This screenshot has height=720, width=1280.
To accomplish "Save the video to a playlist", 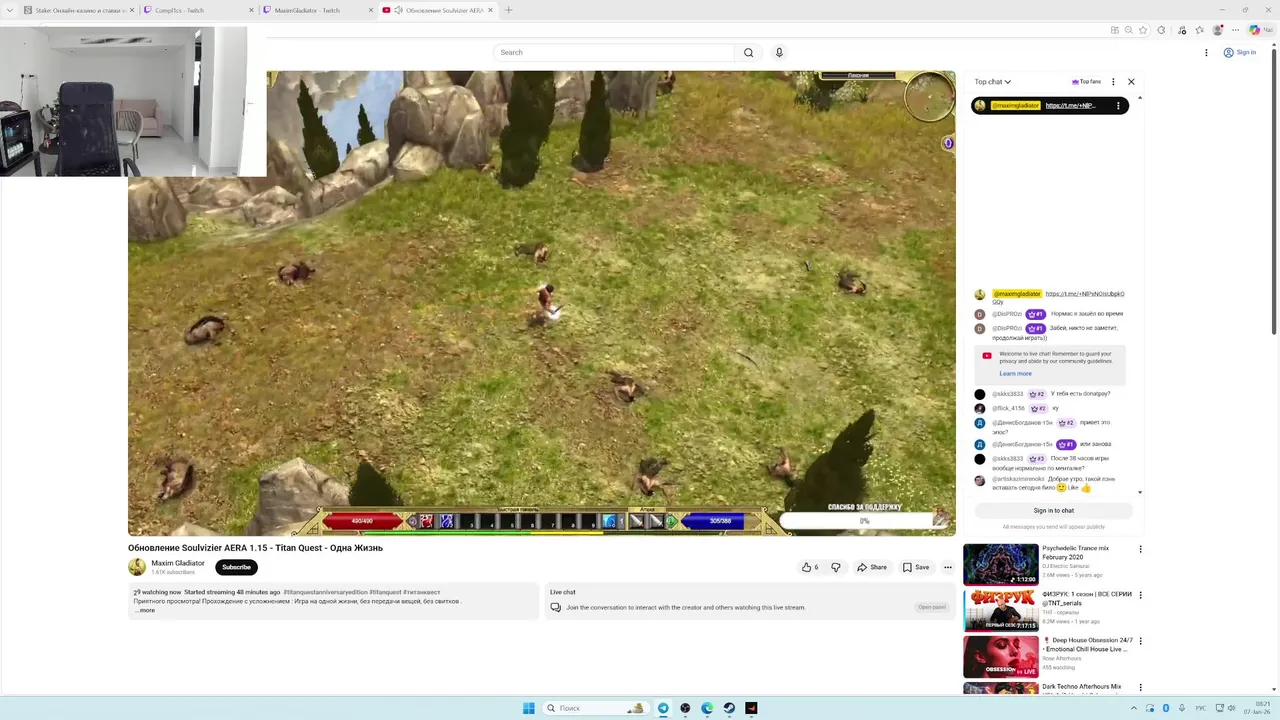I will pyautogui.click(x=916, y=567).
